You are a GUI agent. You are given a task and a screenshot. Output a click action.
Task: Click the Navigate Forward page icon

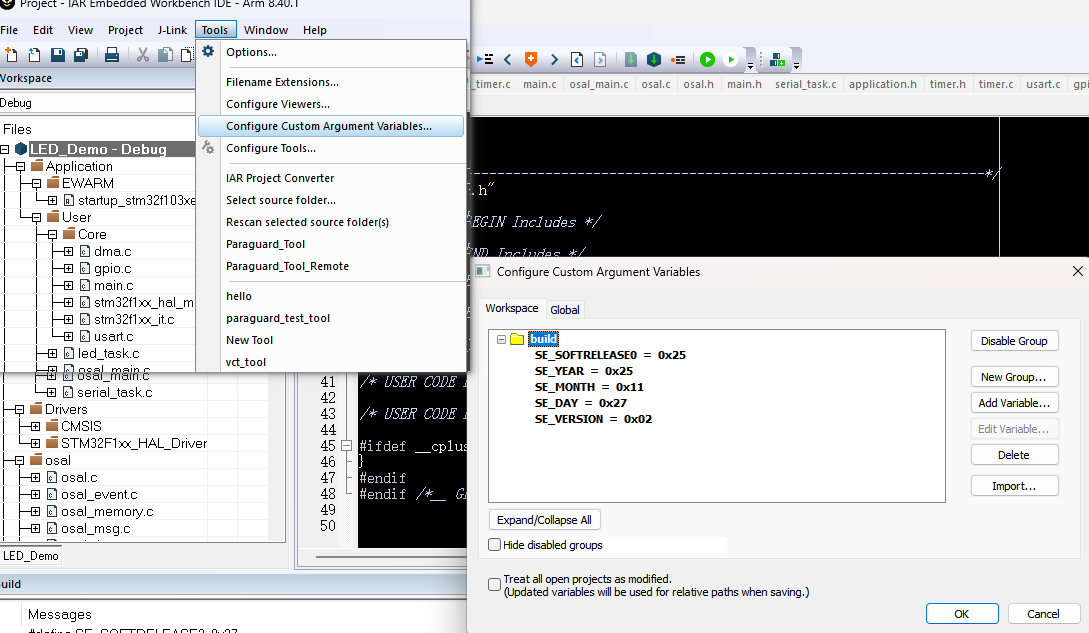click(x=600, y=59)
